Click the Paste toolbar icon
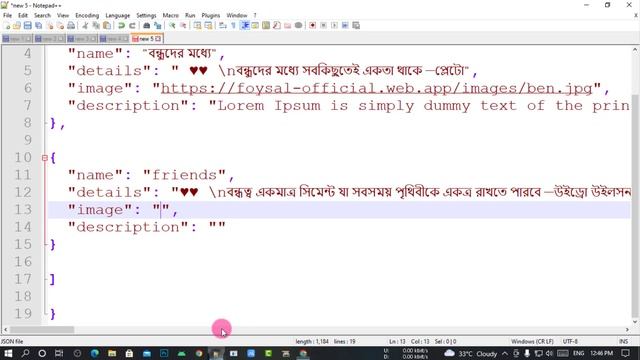 pyautogui.click(x=107, y=26)
